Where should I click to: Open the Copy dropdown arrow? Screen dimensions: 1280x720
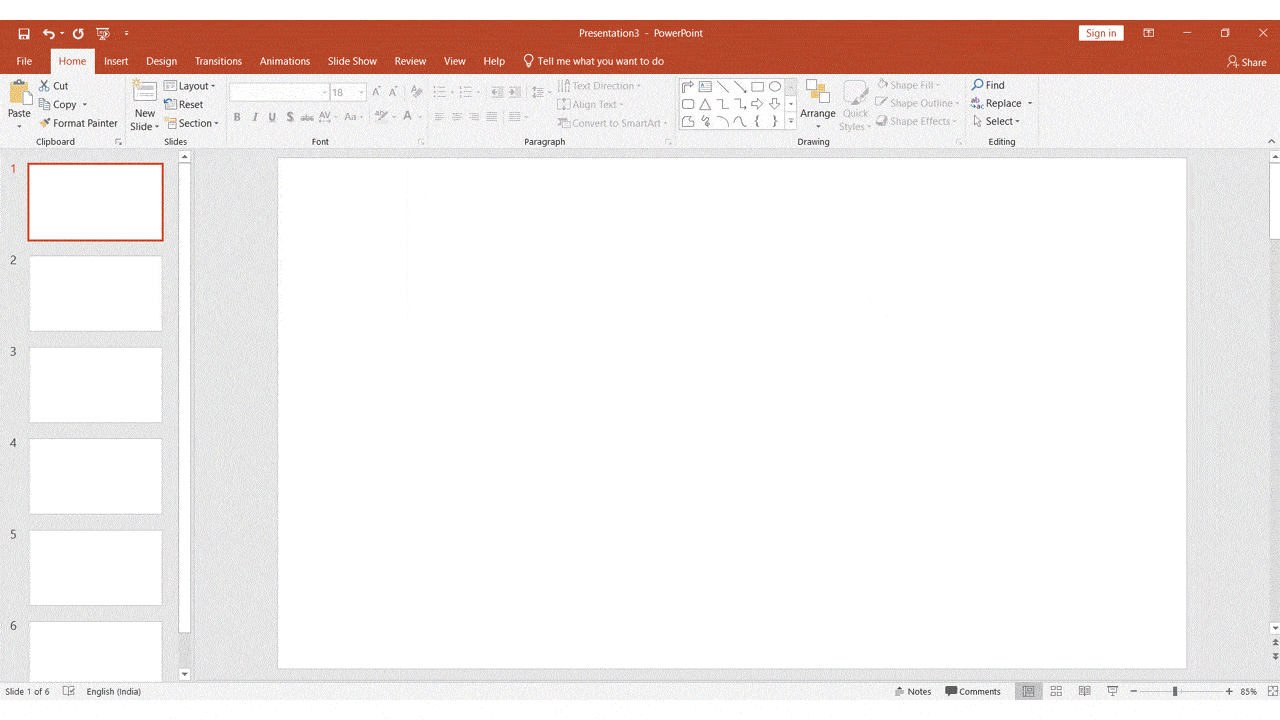click(x=84, y=105)
